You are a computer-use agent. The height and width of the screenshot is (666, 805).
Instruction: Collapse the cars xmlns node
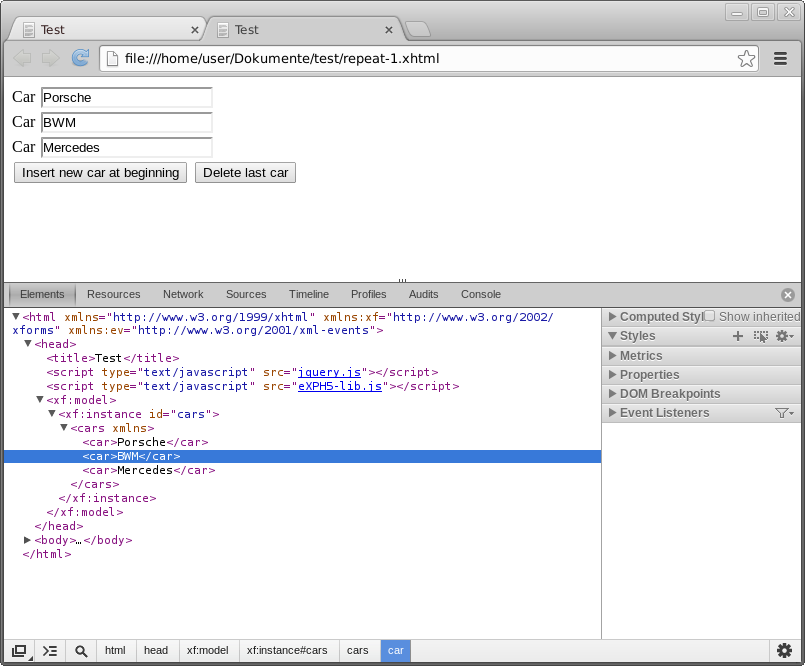pos(64,427)
